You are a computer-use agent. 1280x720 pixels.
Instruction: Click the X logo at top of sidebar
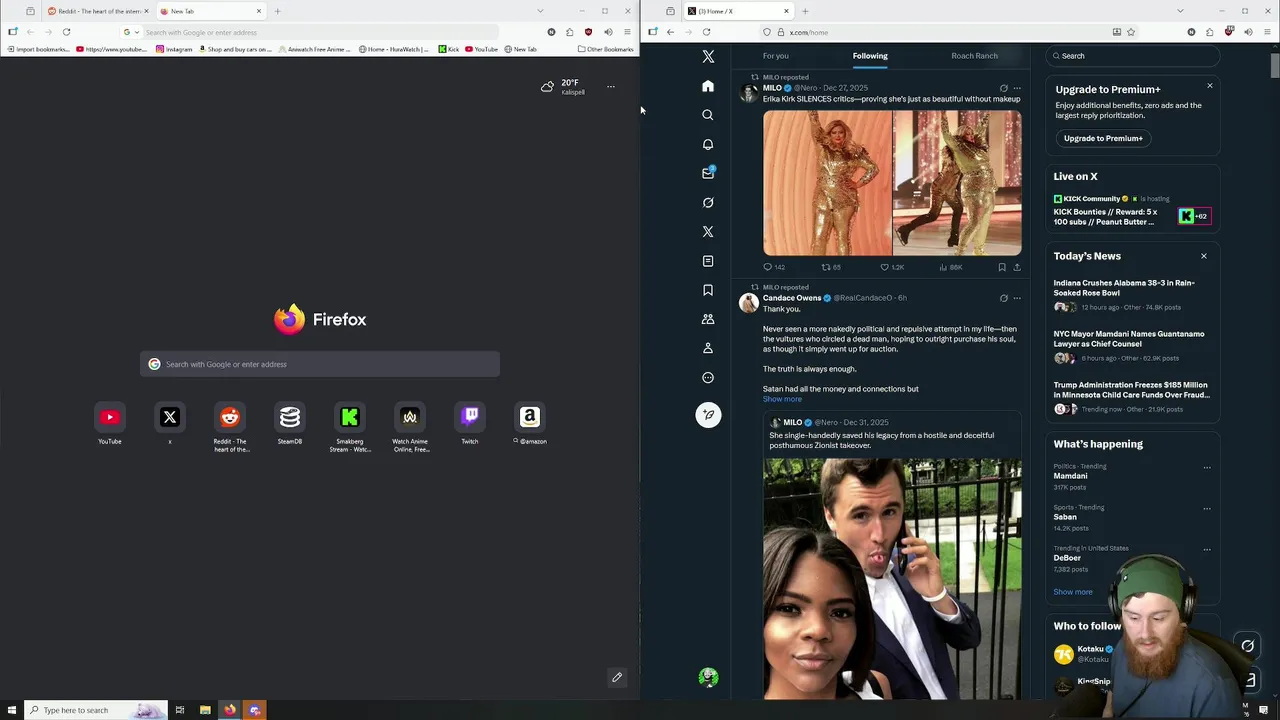click(708, 57)
